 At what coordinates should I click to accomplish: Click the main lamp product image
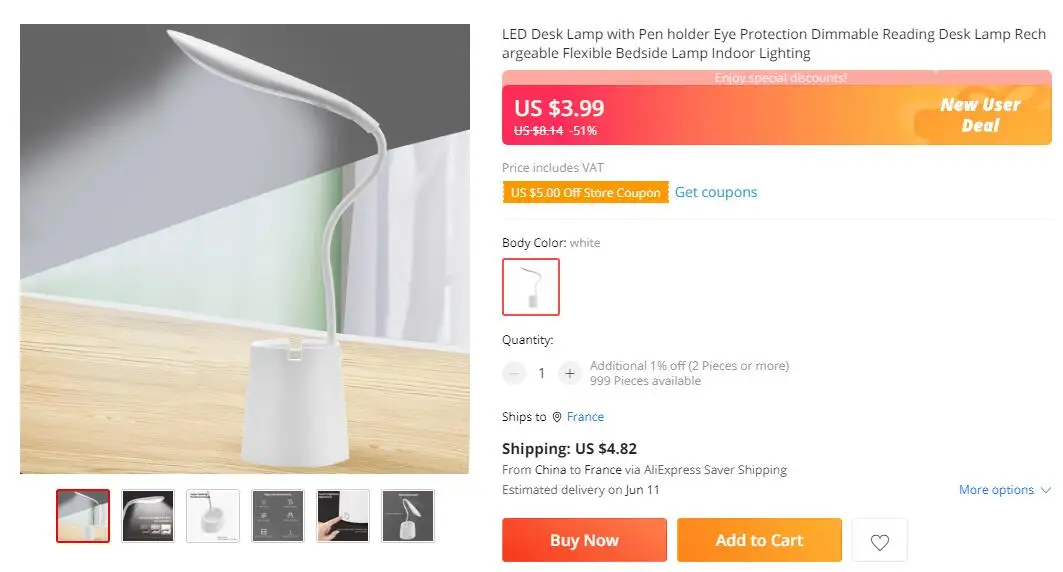(245, 249)
